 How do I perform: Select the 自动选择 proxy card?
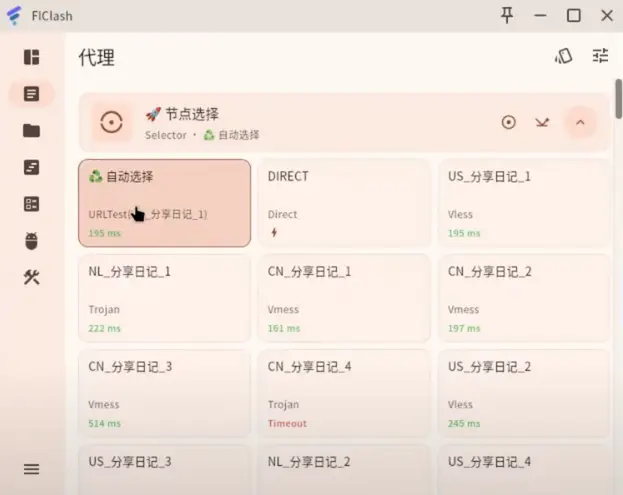coord(164,203)
